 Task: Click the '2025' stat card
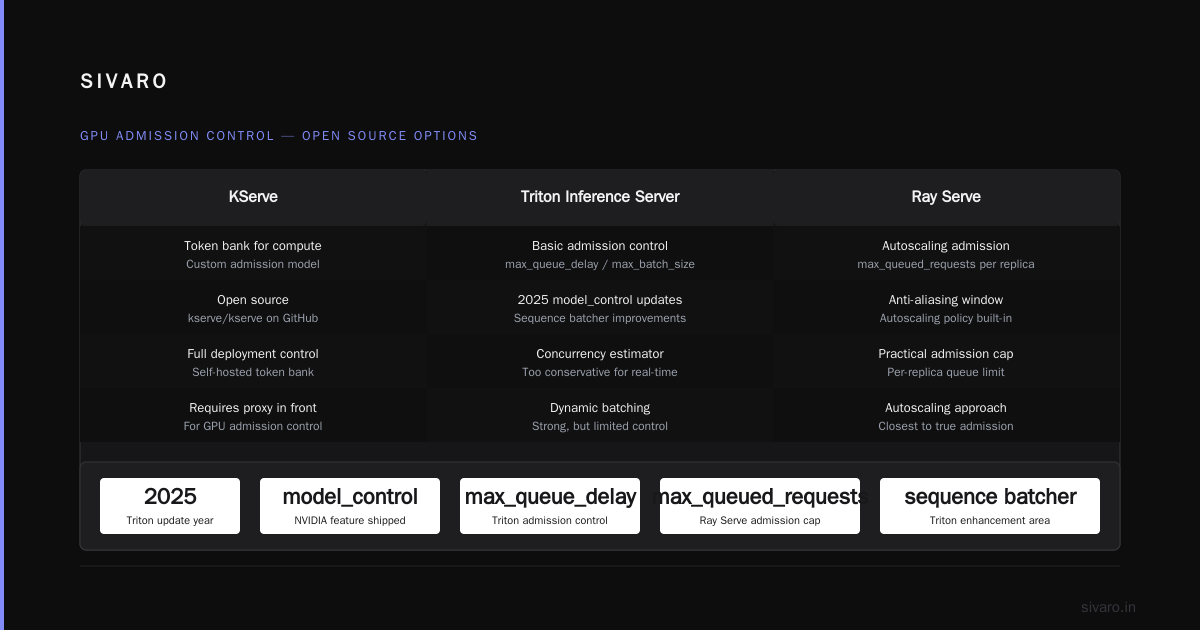click(170, 506)
